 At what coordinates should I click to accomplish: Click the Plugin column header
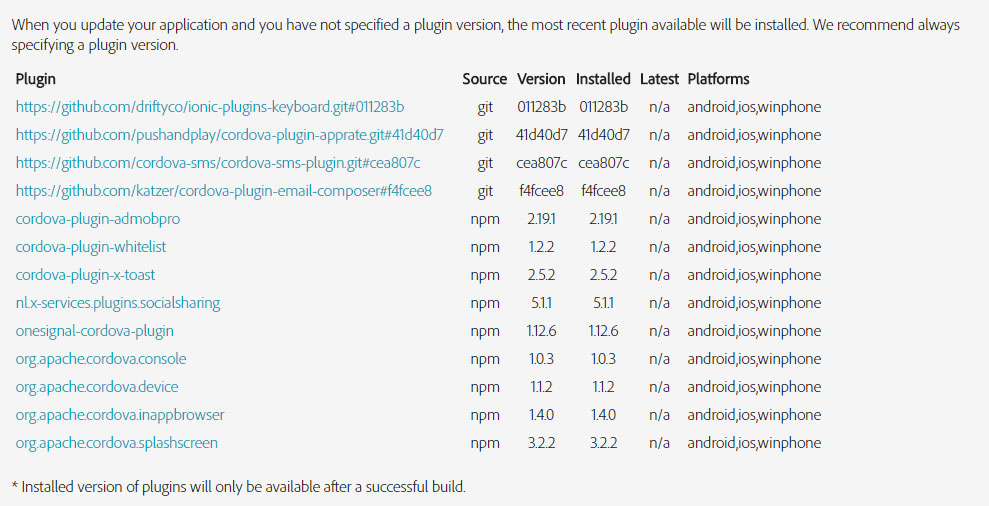click(36, 79)
